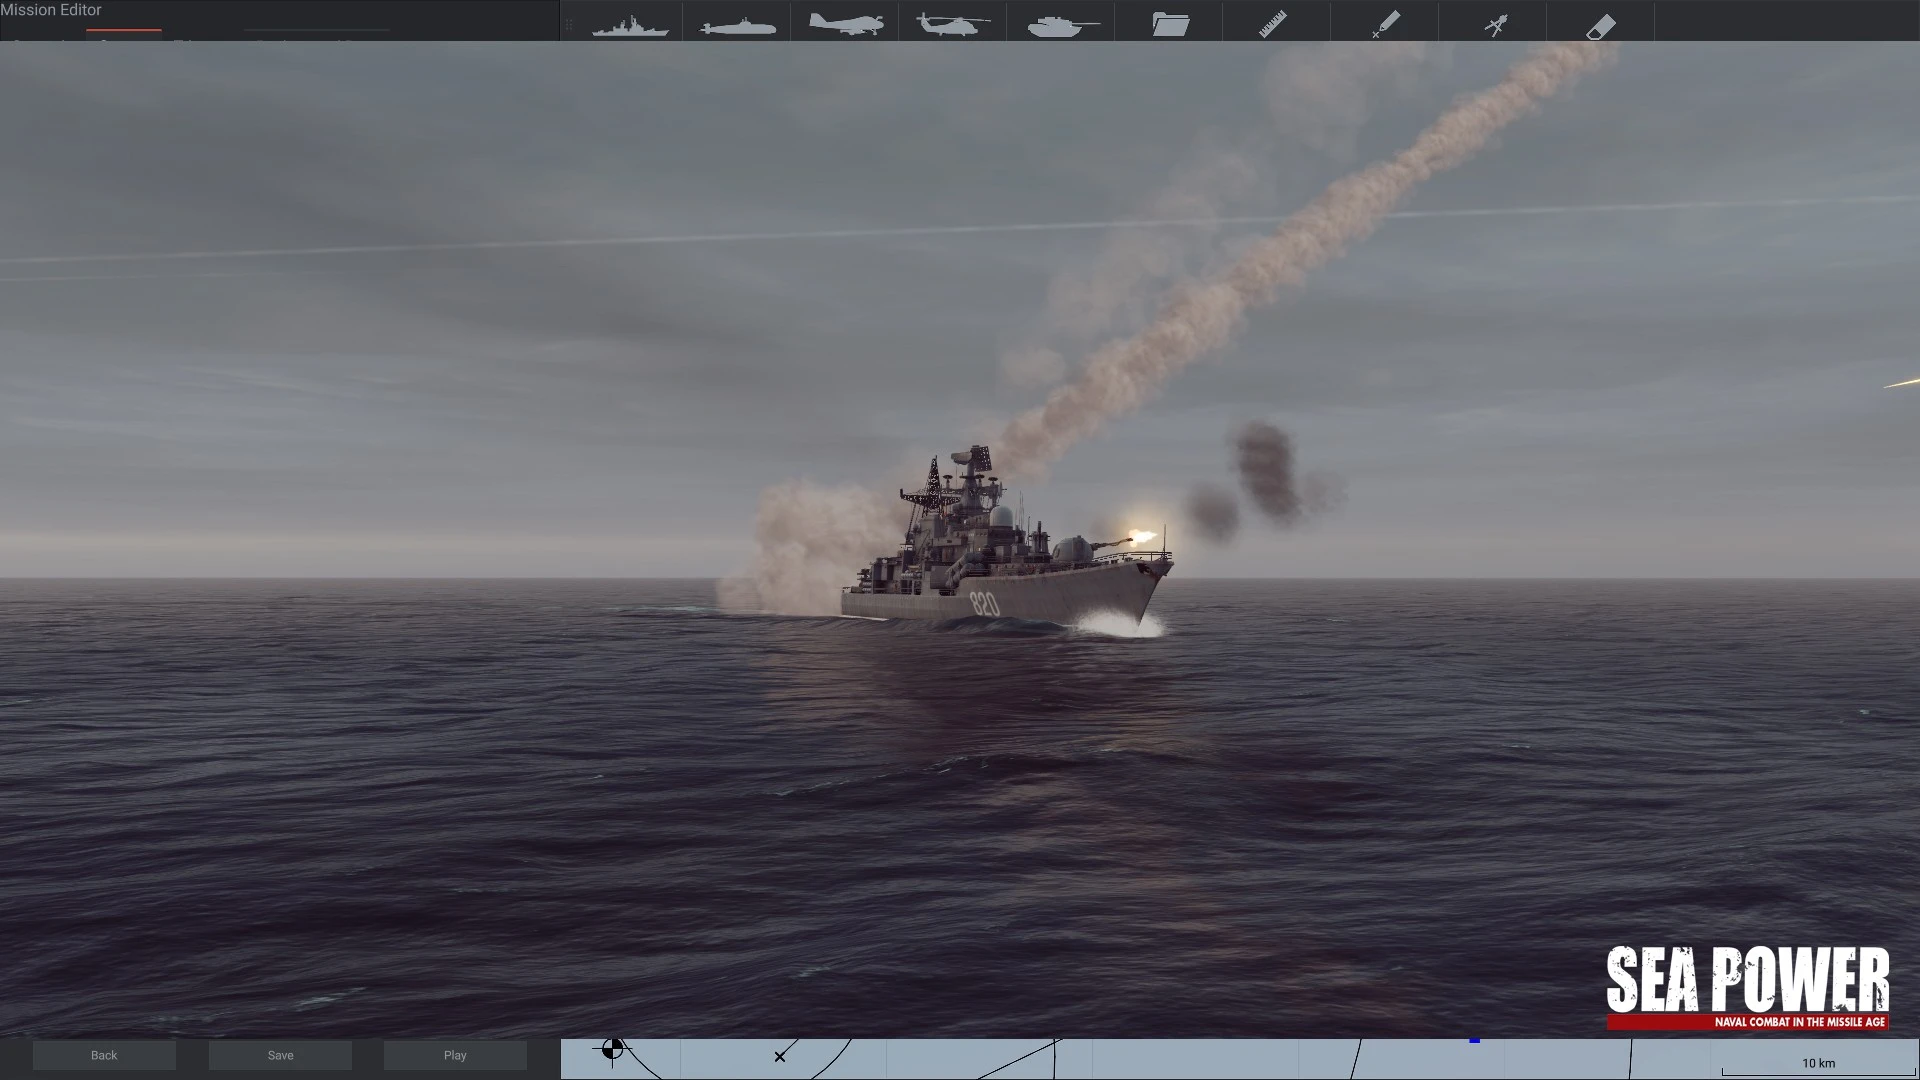Viewport: 1920px width, 1080px height.
Task: Choose the fixed-wing aircraft icon
Action: [845, 23]
